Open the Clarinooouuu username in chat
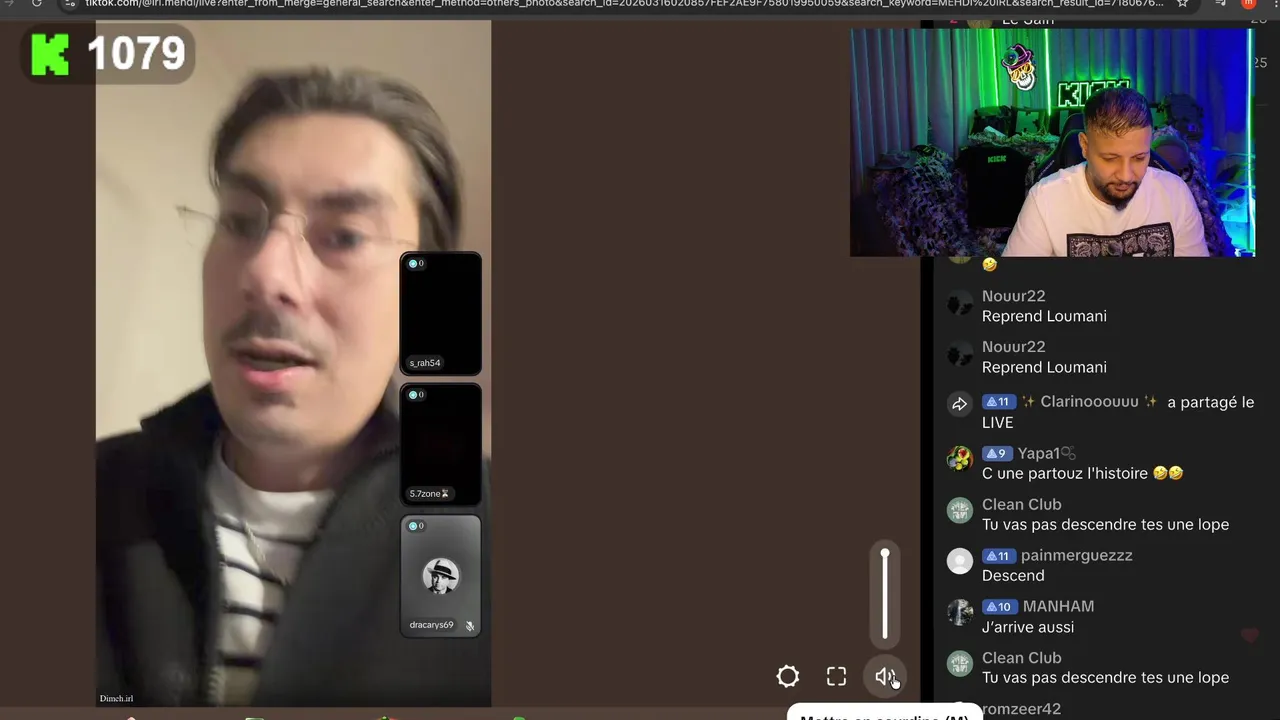 1089,402
